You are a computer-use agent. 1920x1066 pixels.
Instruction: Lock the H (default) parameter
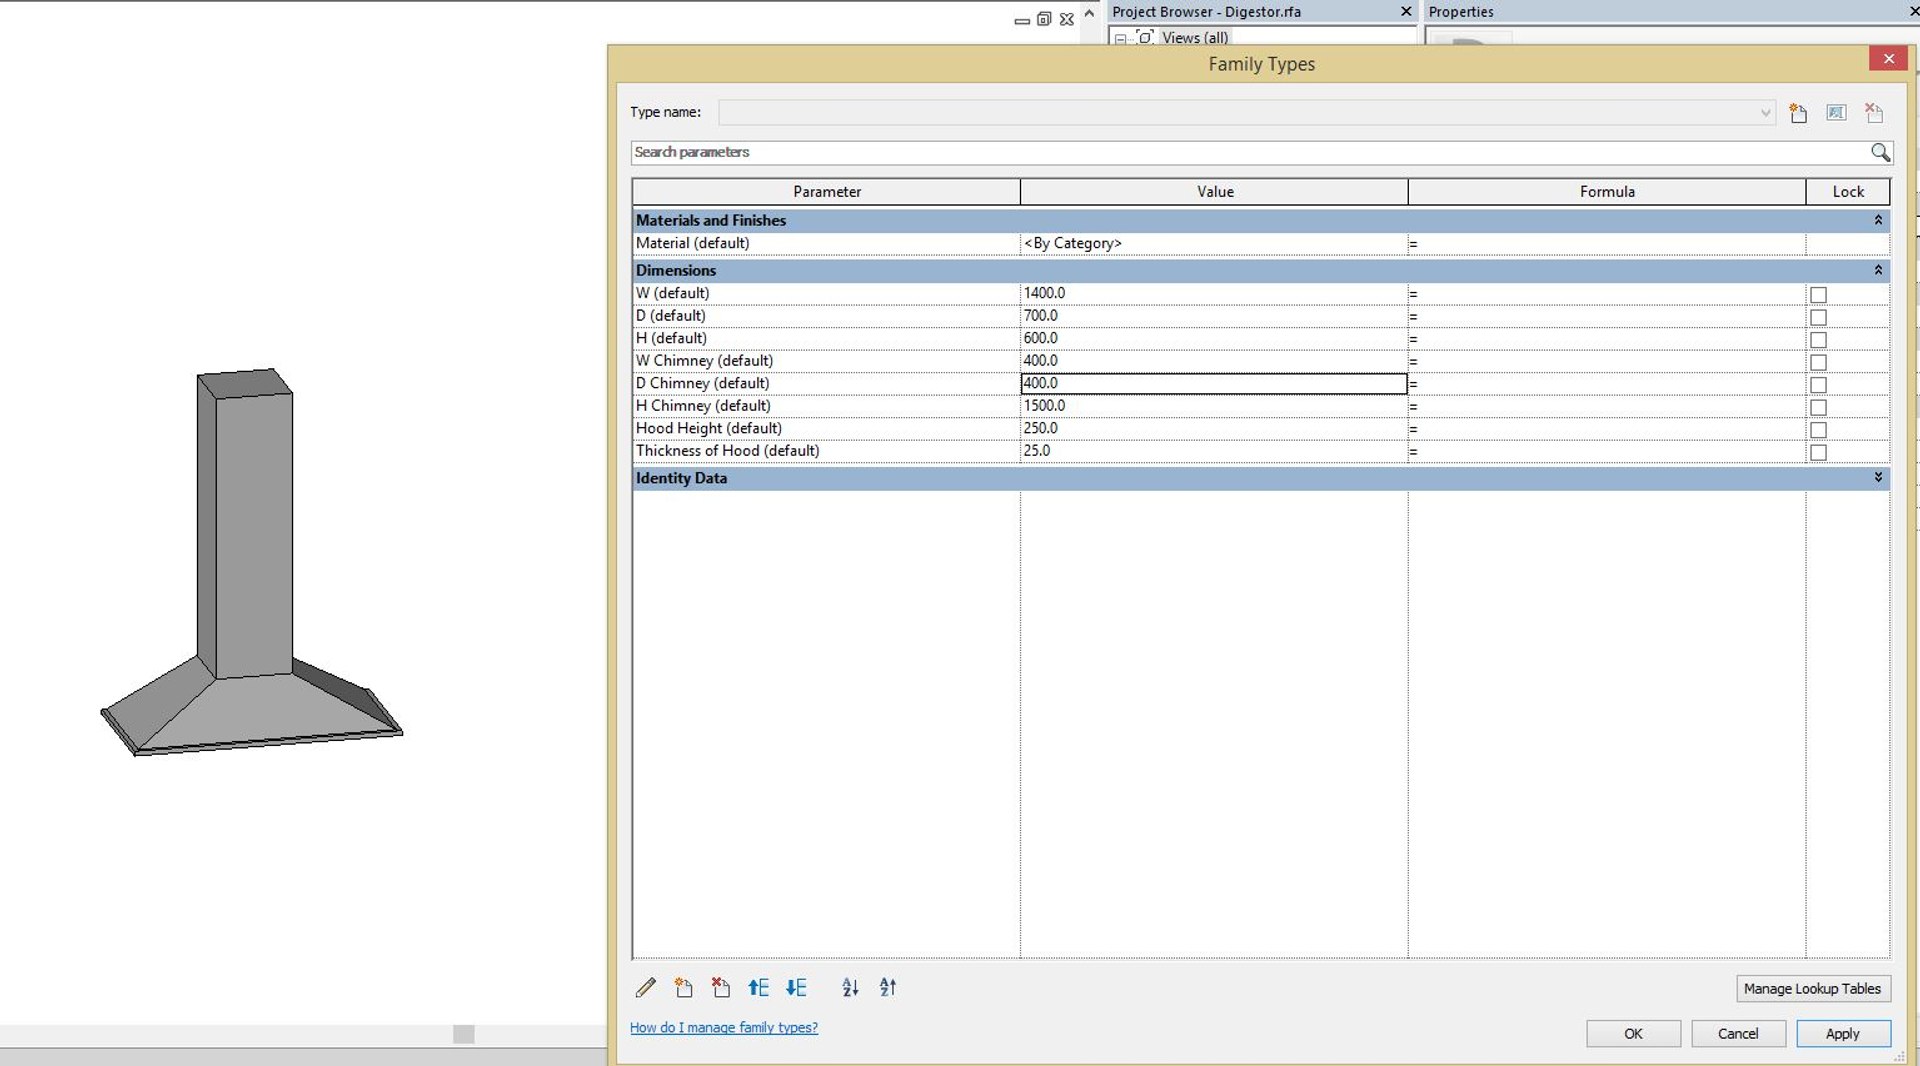click(1818, 340)
